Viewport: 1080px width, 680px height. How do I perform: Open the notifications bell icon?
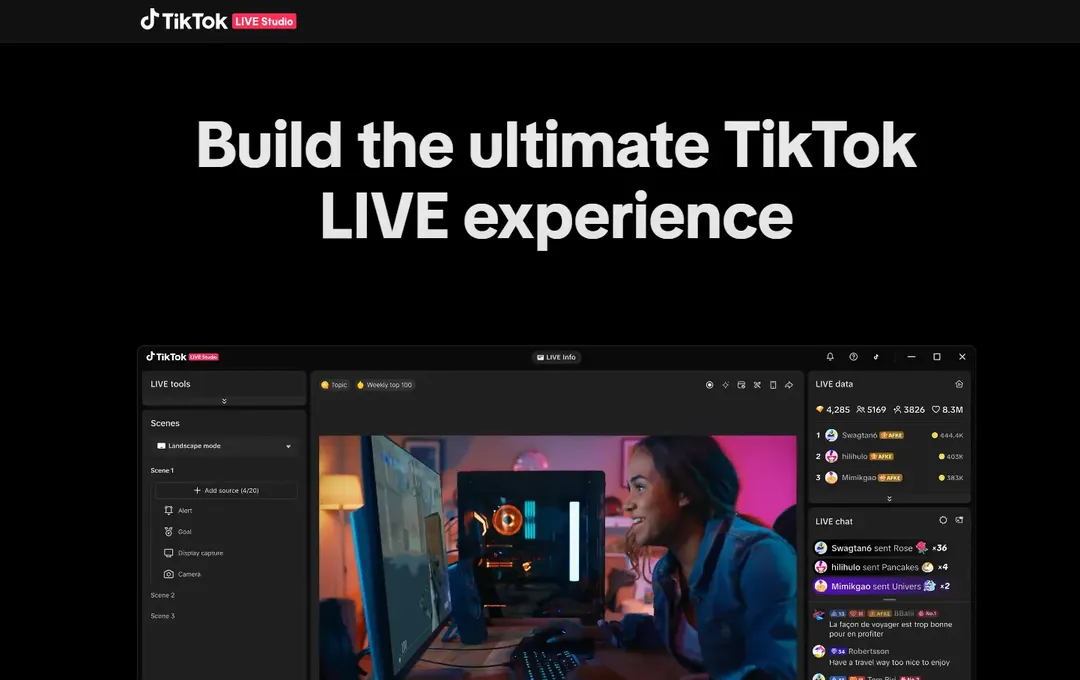tap(830, 357)
